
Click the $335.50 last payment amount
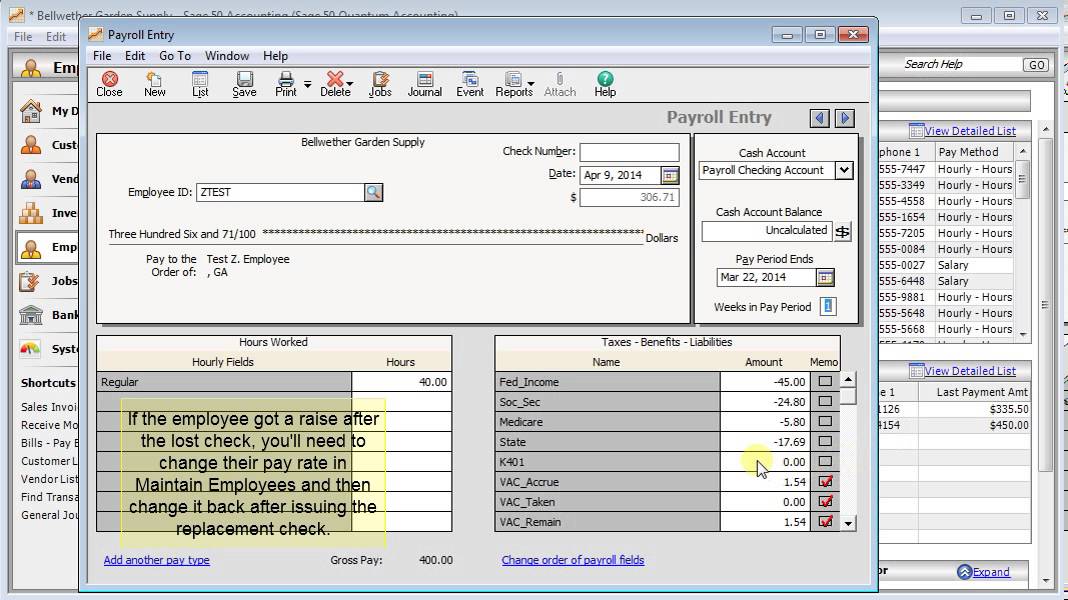1009,409
